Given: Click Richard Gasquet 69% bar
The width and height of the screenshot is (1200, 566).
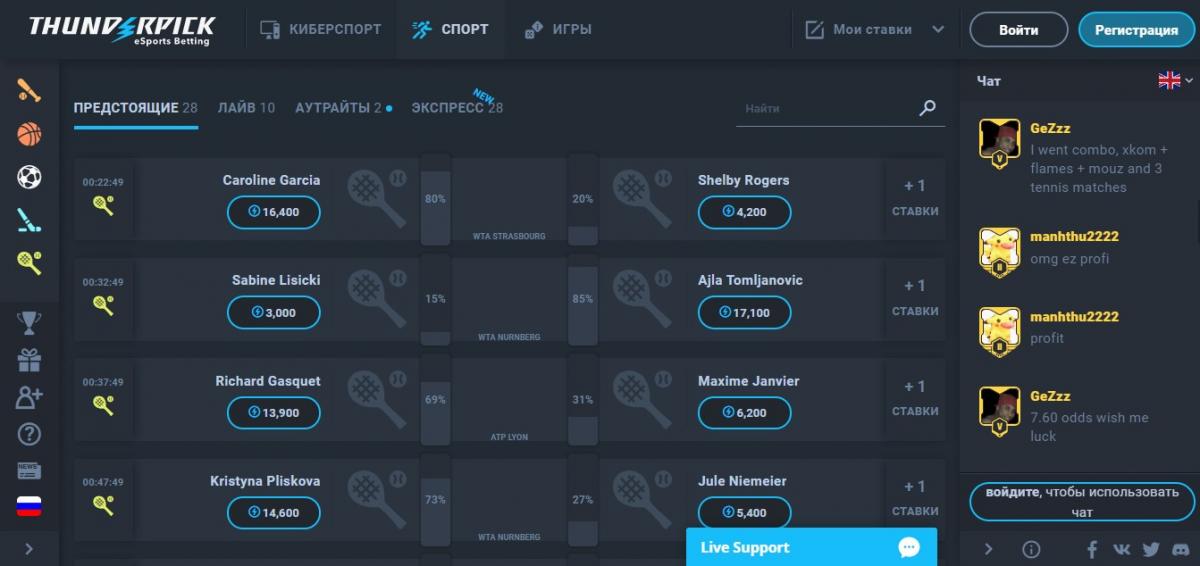Looking at the screenshot, I should pos(435,400).
